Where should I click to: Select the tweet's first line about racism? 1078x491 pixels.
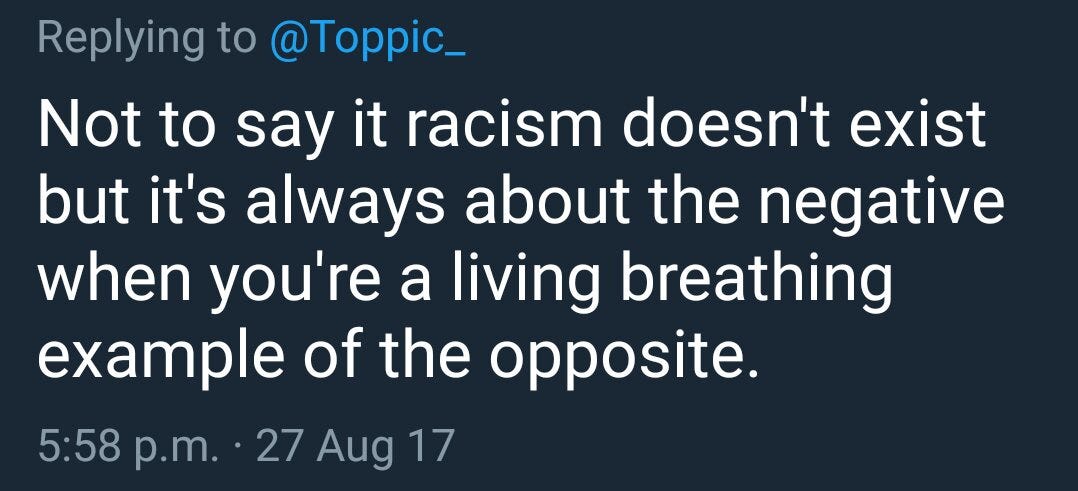[512, 127]
